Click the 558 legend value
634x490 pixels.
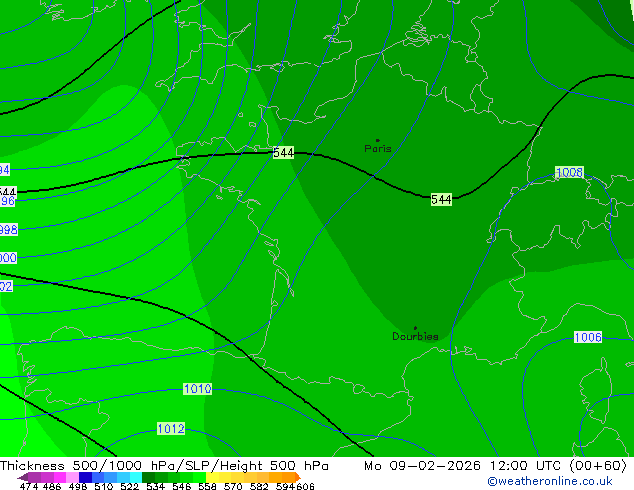point(207,486)
